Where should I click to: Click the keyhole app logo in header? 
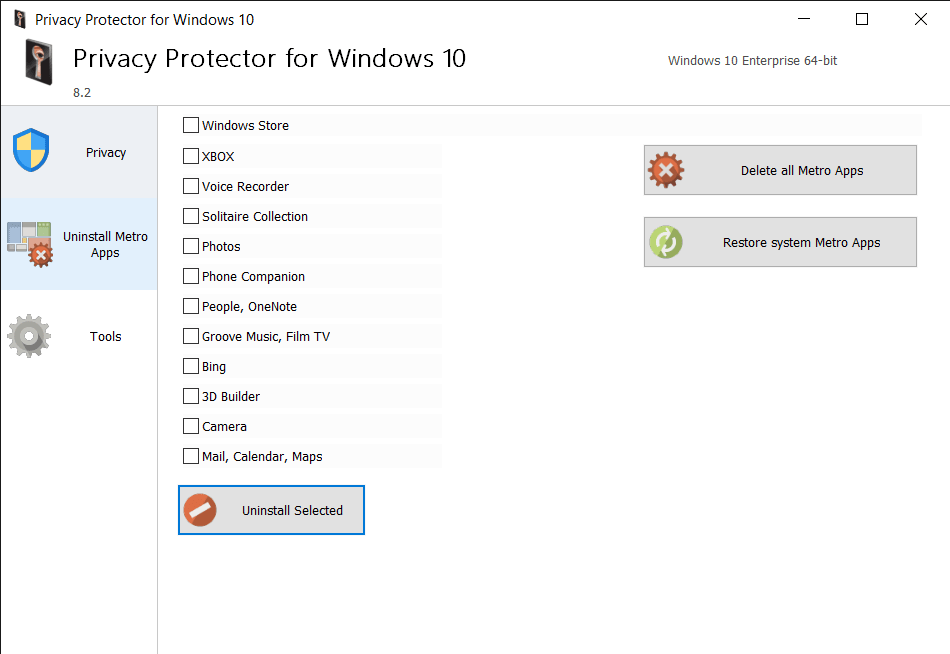[x=39, y=62]
